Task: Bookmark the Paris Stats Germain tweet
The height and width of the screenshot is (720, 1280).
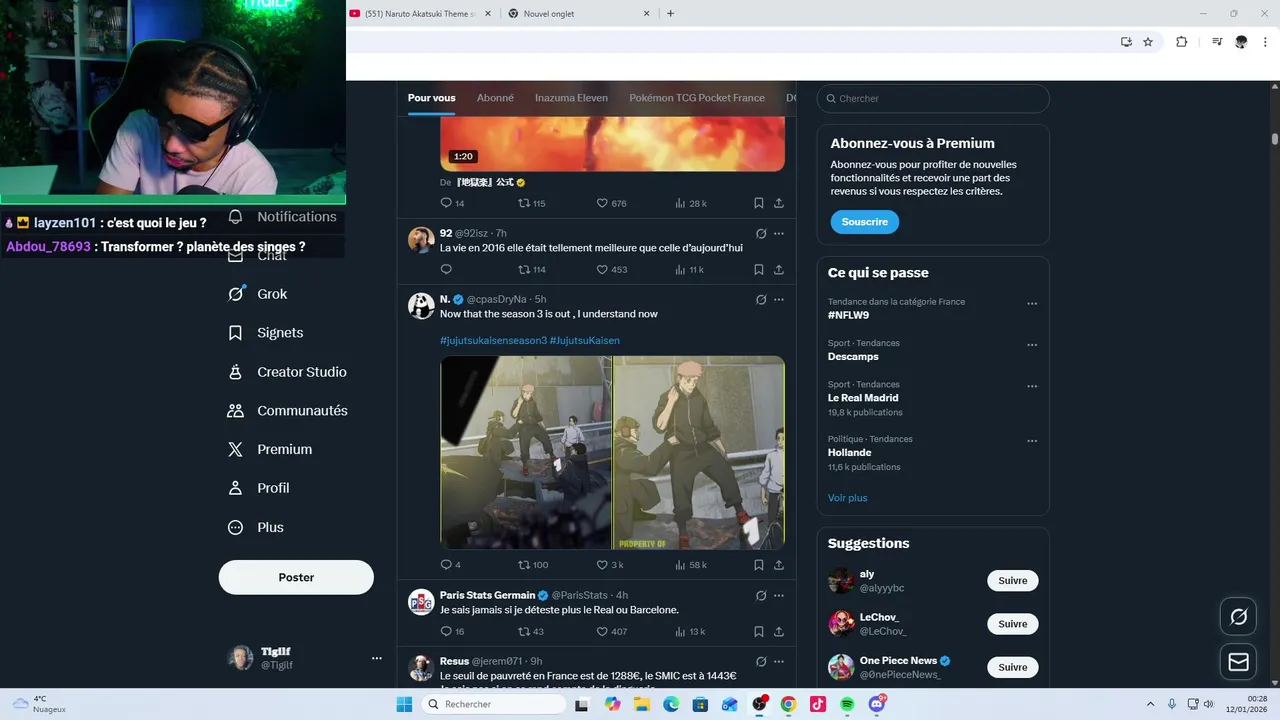Action: (x=759, y=631)
